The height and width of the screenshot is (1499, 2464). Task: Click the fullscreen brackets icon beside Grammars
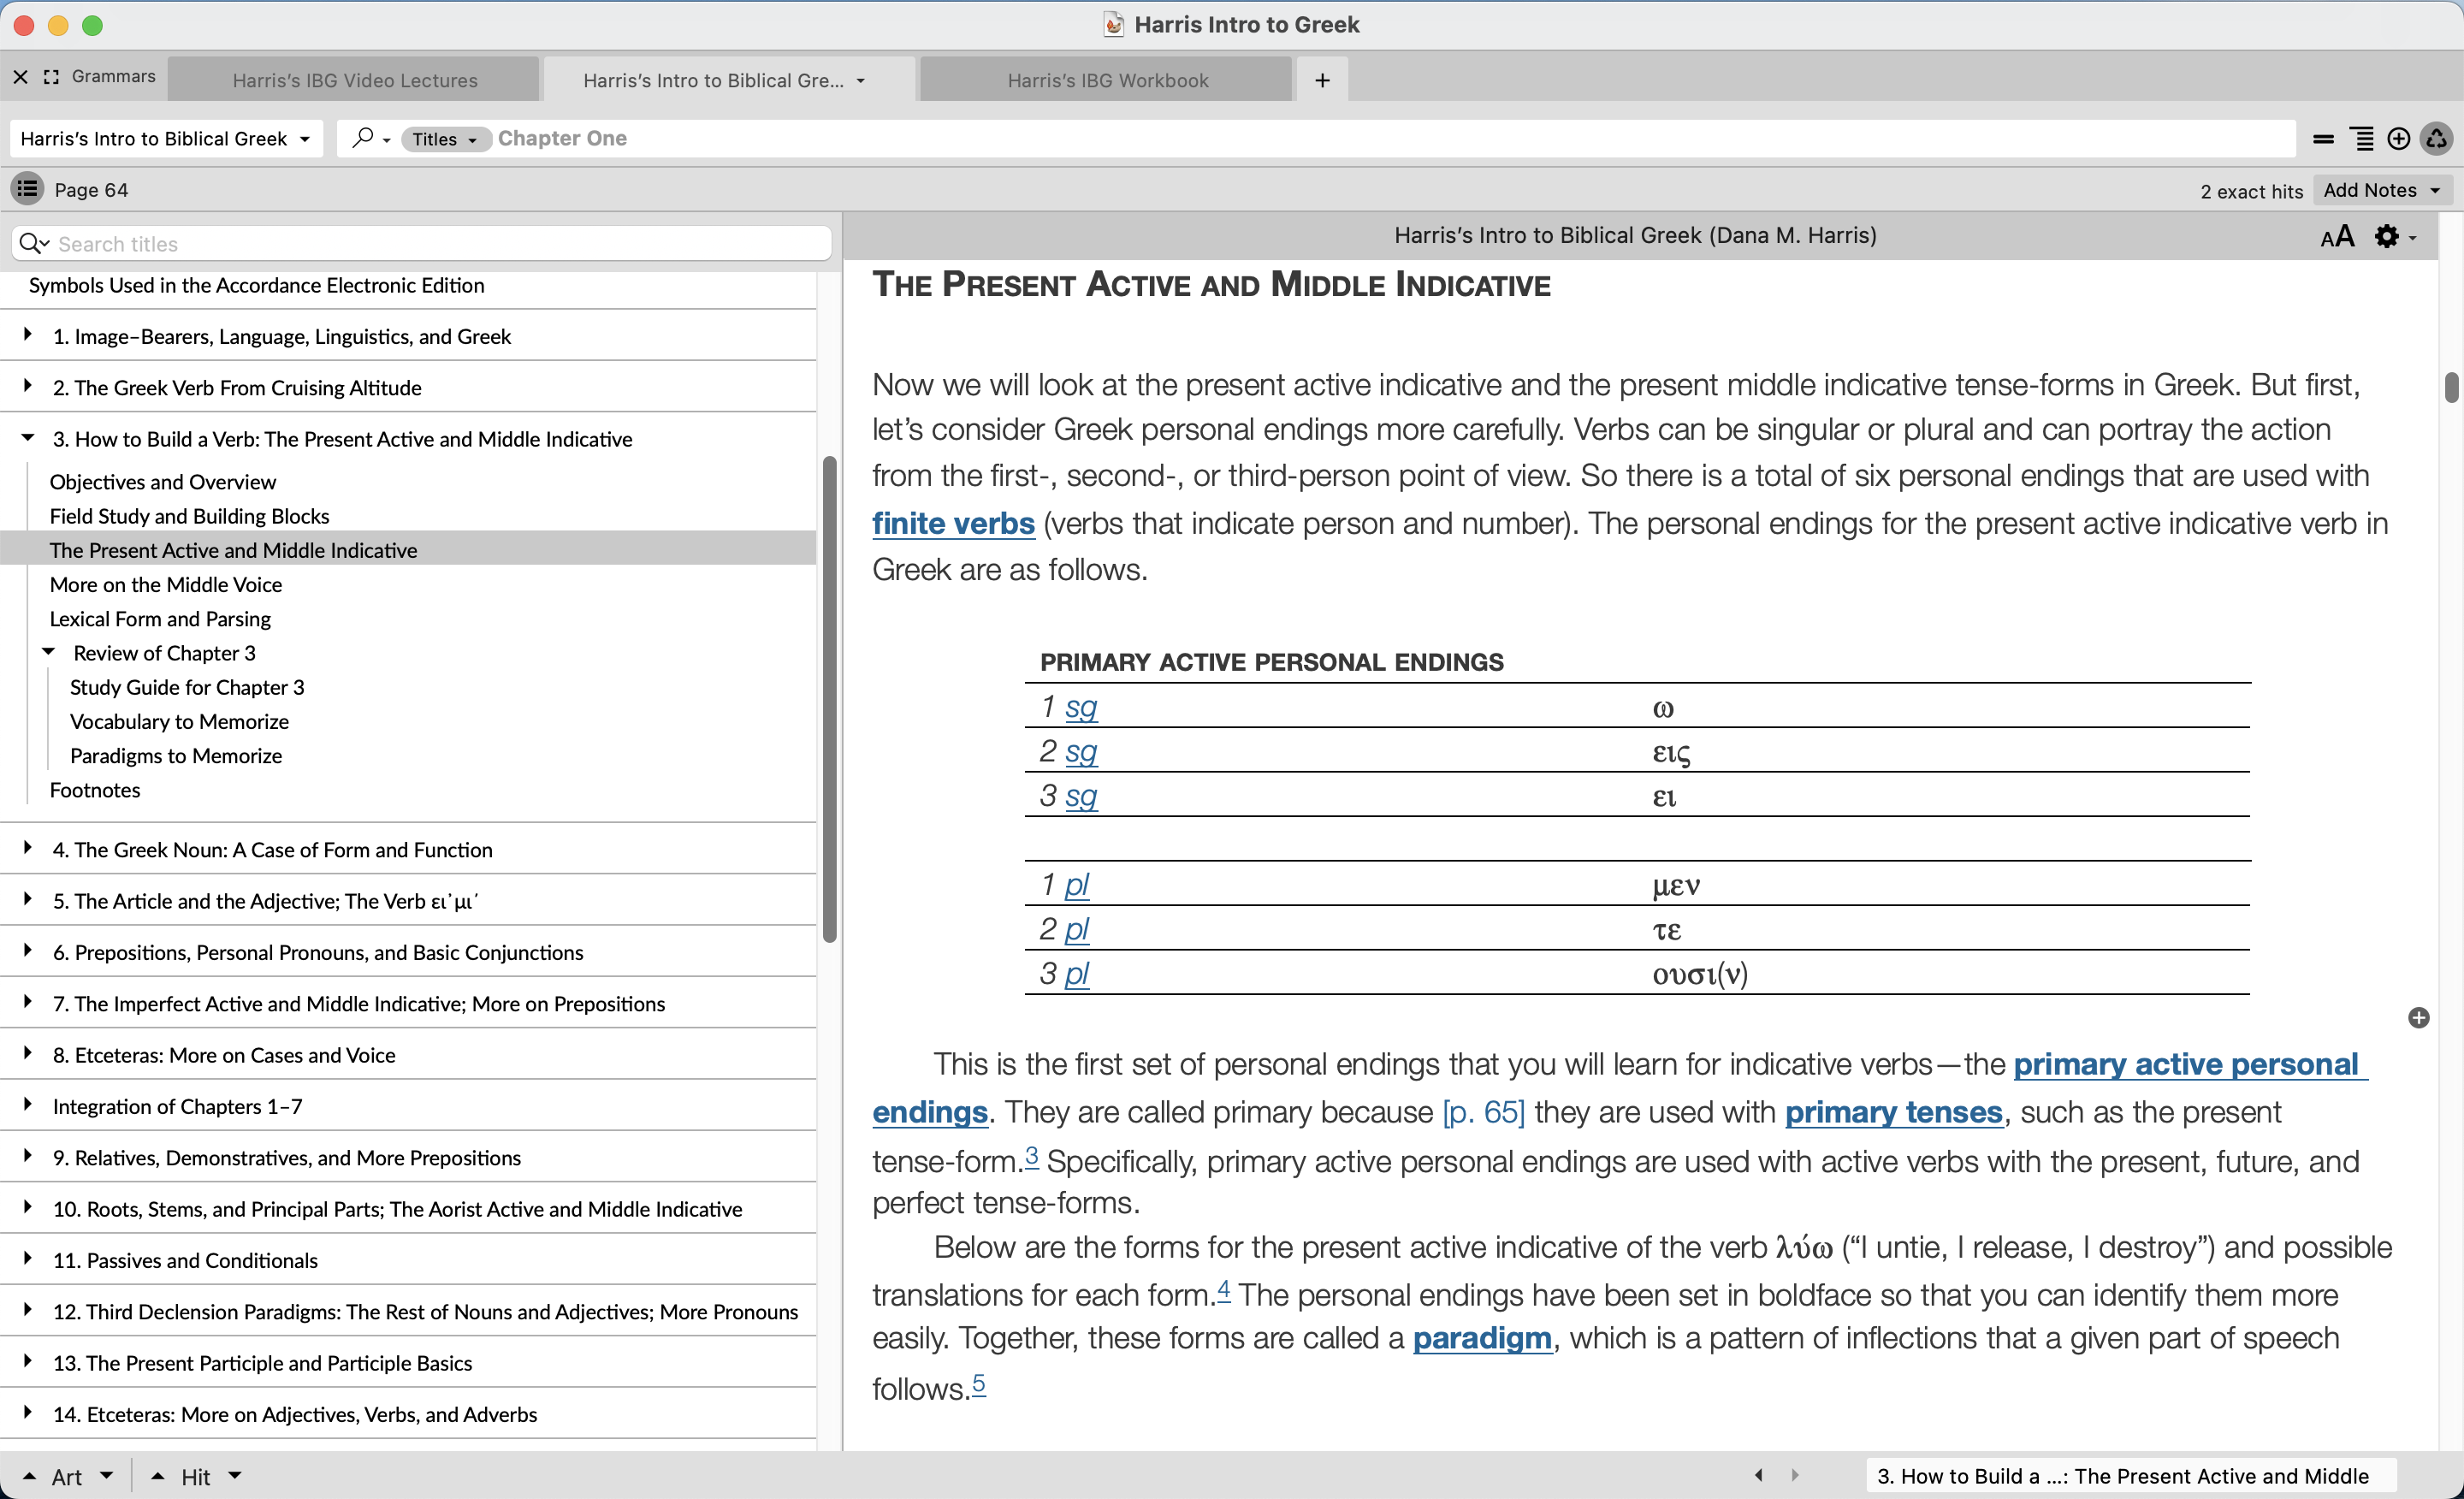[51, 77]
